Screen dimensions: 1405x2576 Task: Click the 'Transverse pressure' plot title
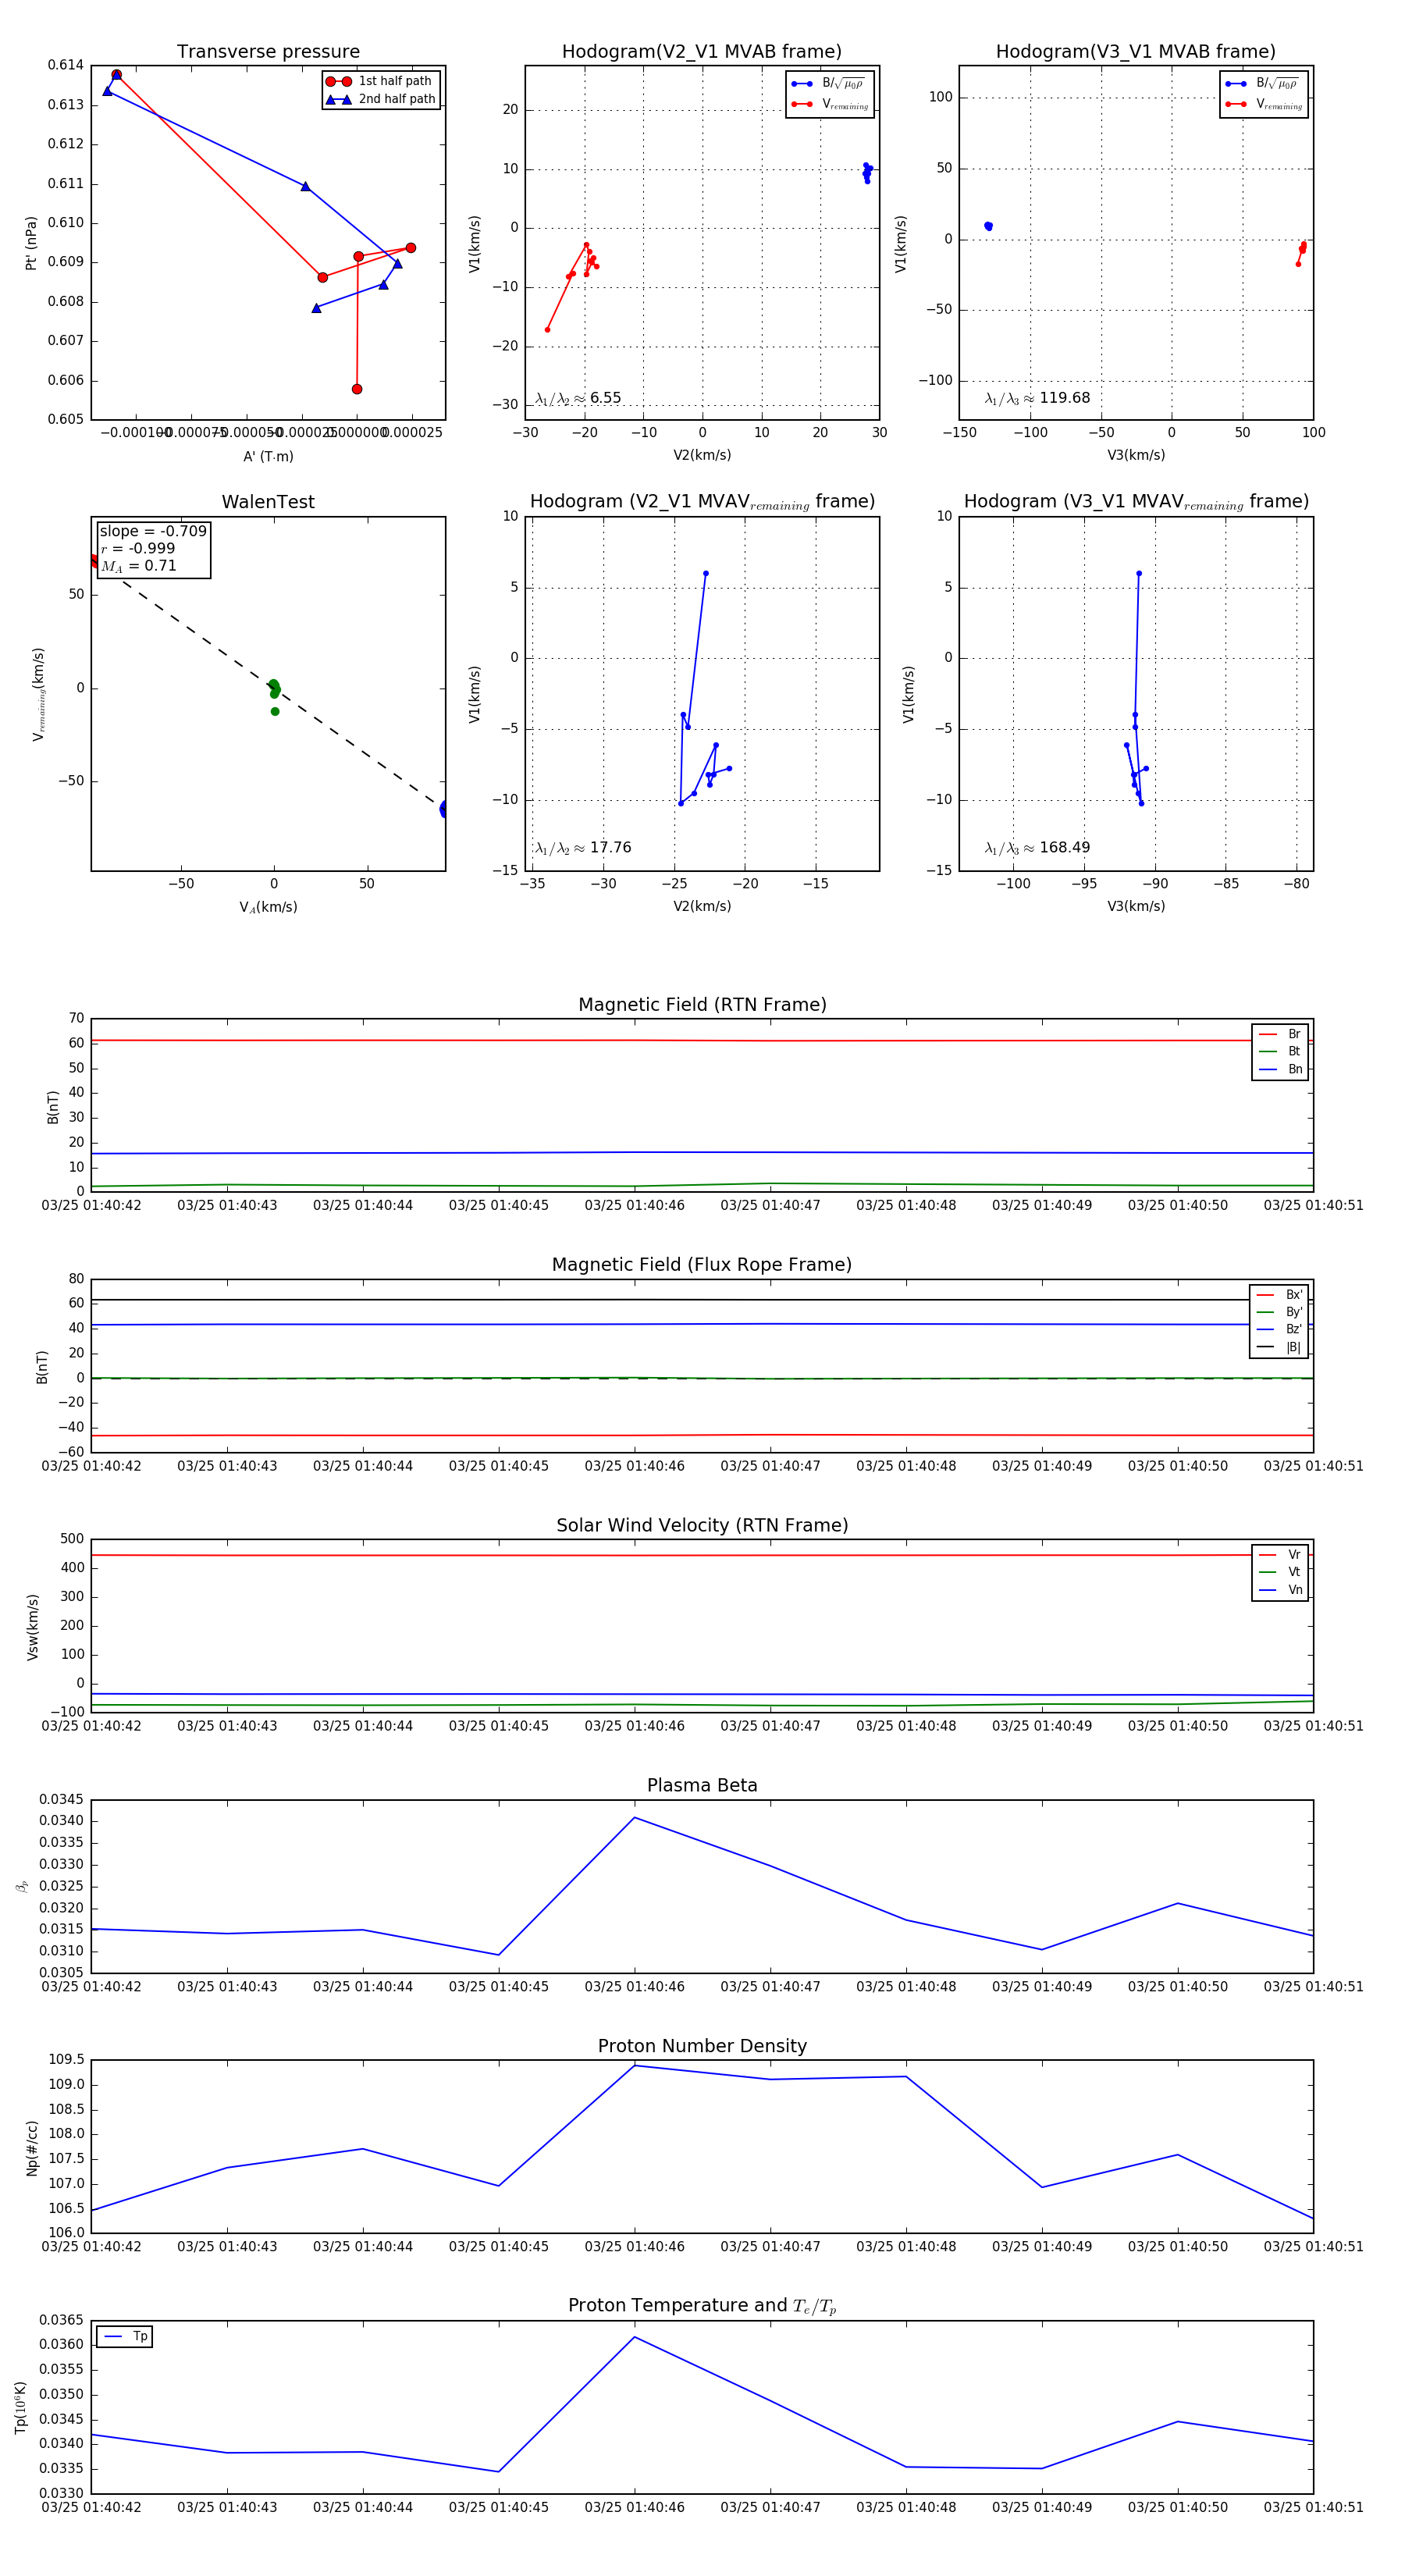[268, 52]
